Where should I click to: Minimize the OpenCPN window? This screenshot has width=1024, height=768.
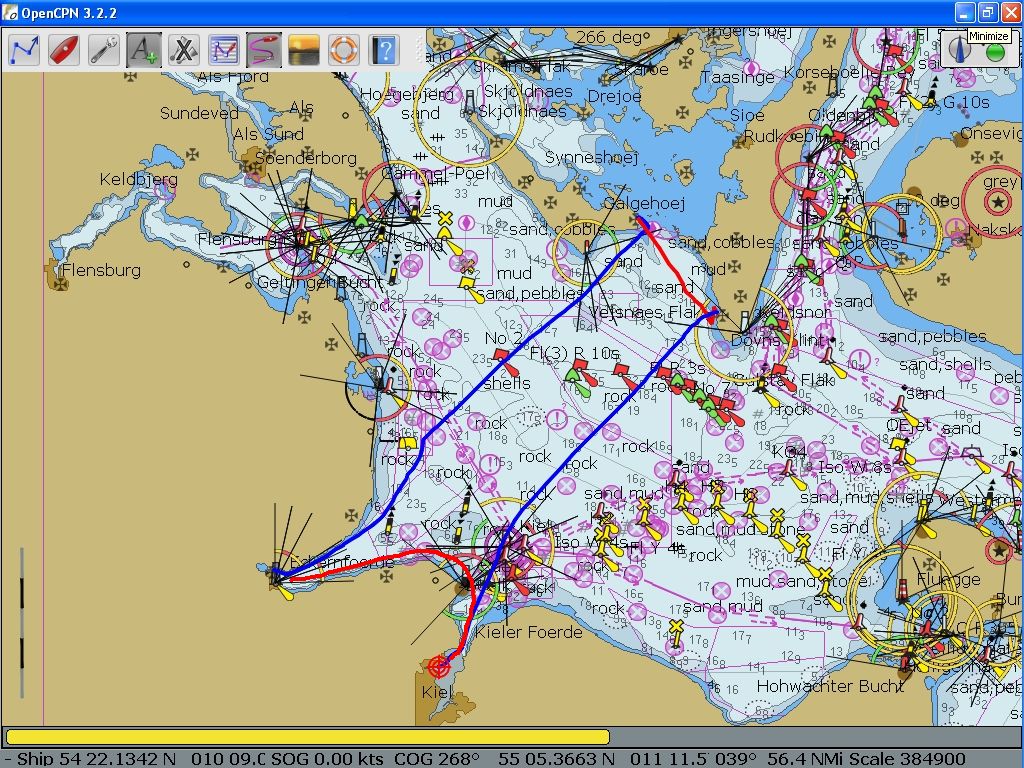965,12
